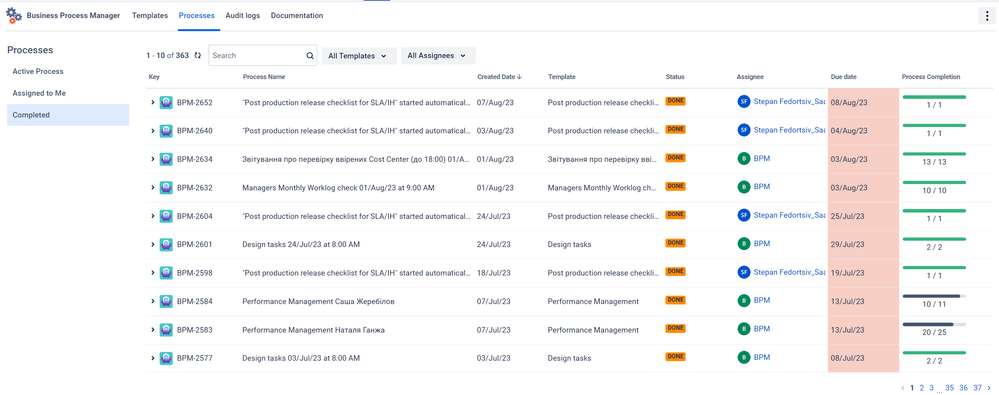999x395 pixels.
Task: Sort by the Created Date arrow
Action: [519, 77]
